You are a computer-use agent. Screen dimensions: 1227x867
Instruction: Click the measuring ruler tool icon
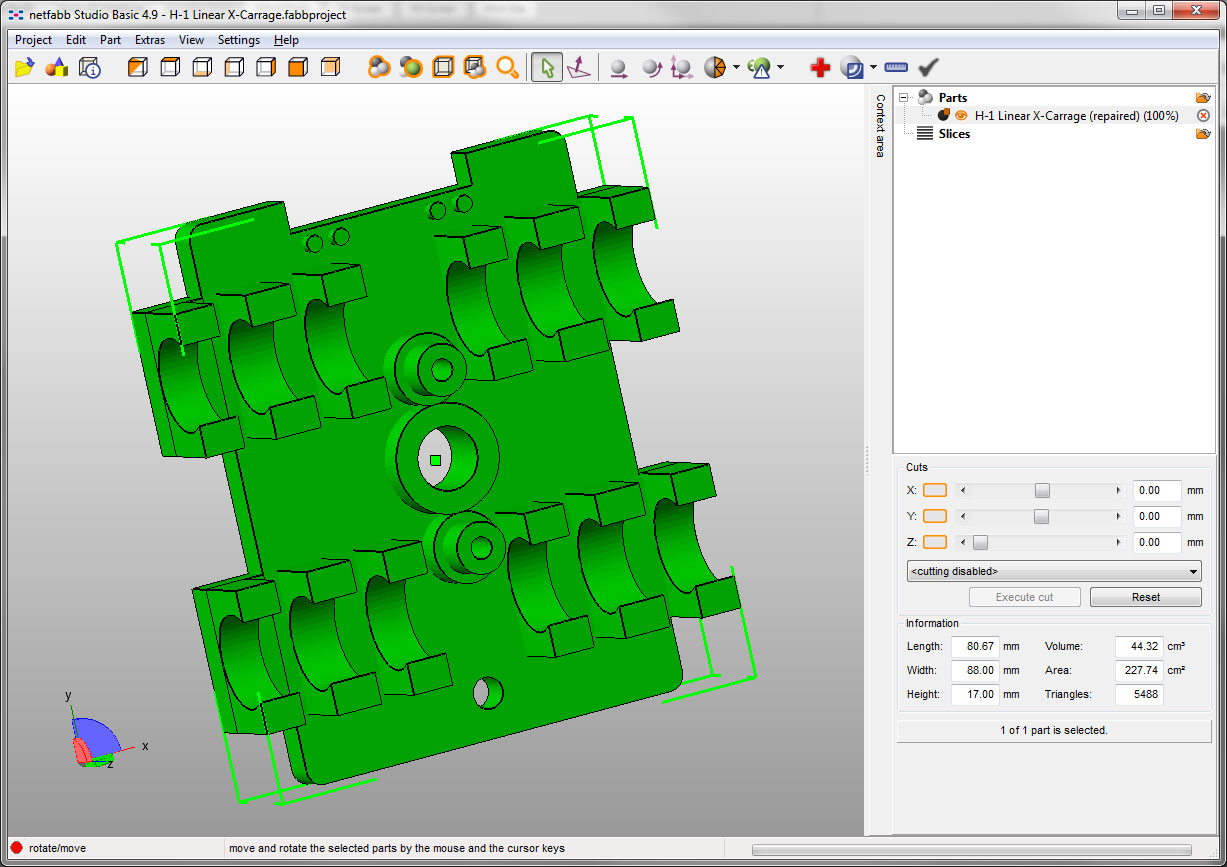tap(896, 68)
